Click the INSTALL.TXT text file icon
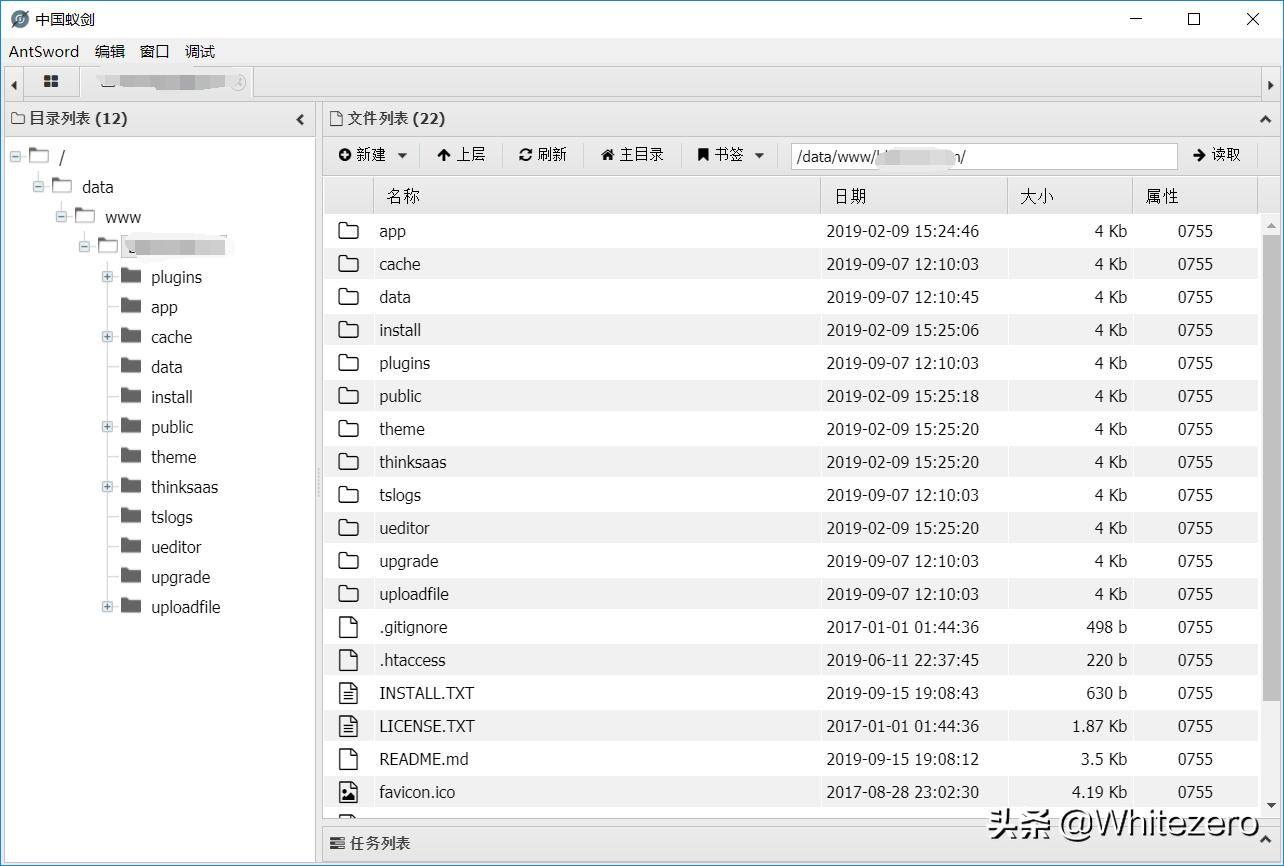Viewport: 1284px width, 866px height. 348,693
